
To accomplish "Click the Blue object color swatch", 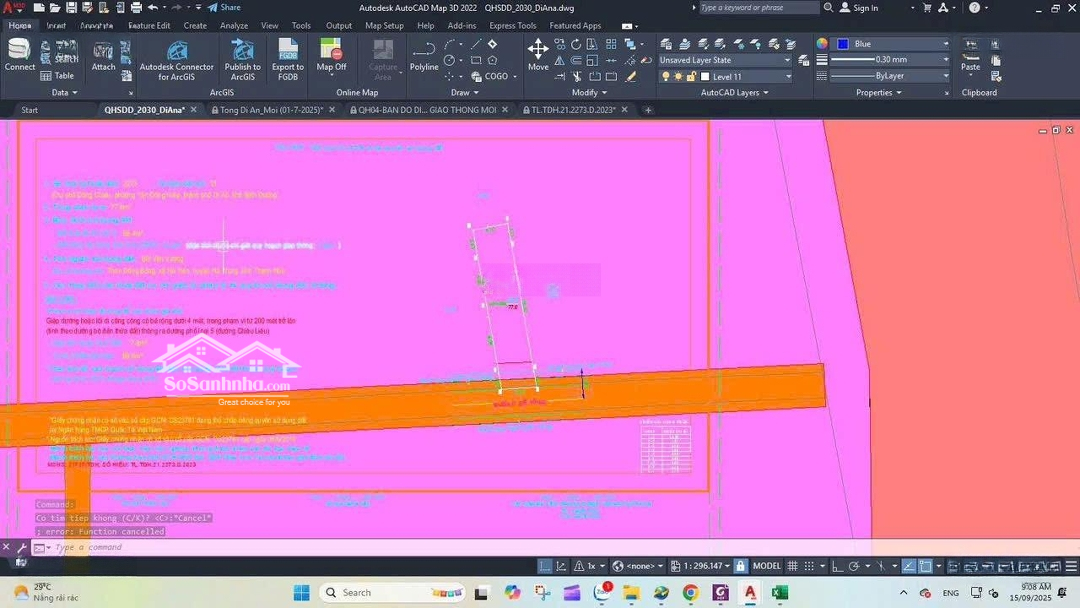I will [x=843, y=44].
